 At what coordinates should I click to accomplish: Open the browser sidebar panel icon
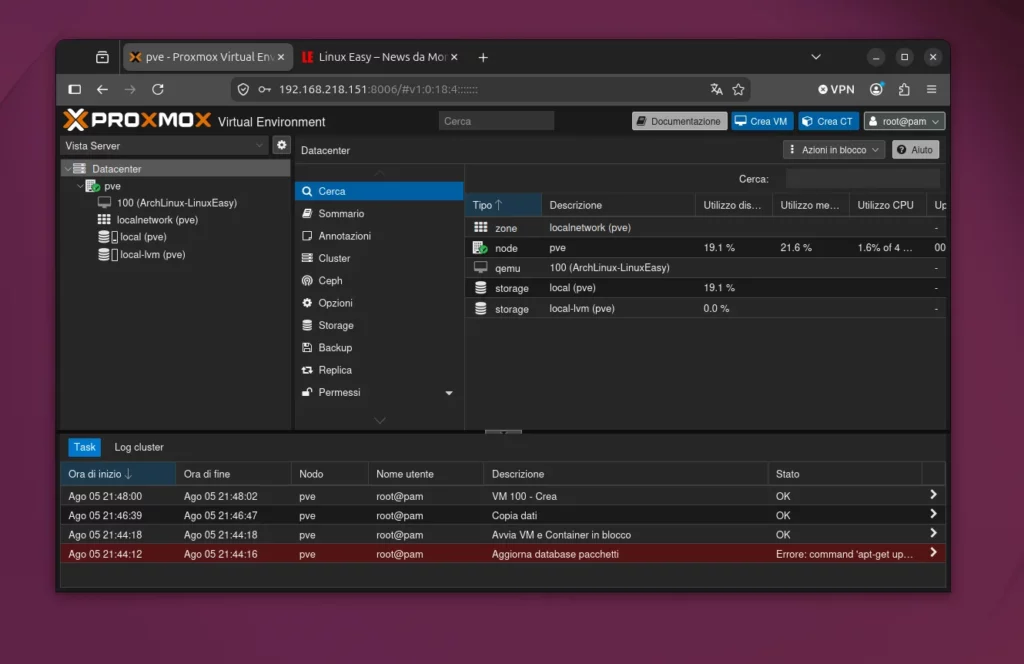(74, 89)
